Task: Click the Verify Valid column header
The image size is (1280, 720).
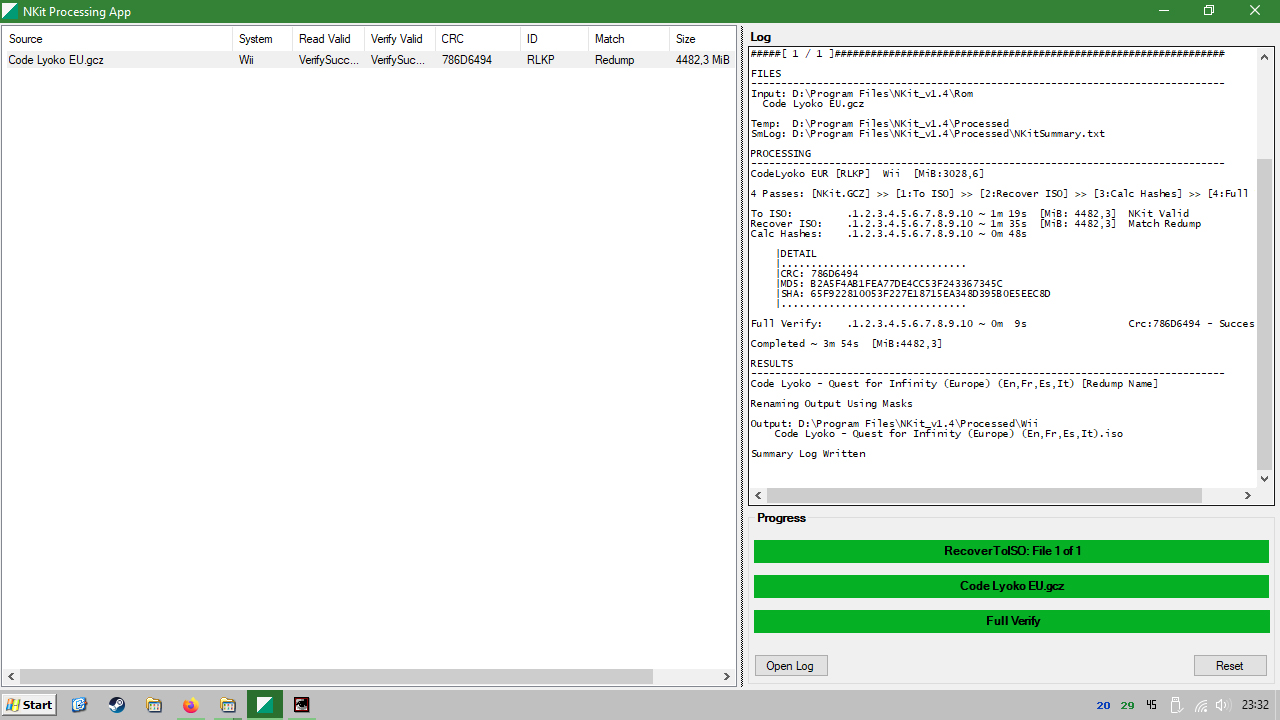Action: coord(400,39)
